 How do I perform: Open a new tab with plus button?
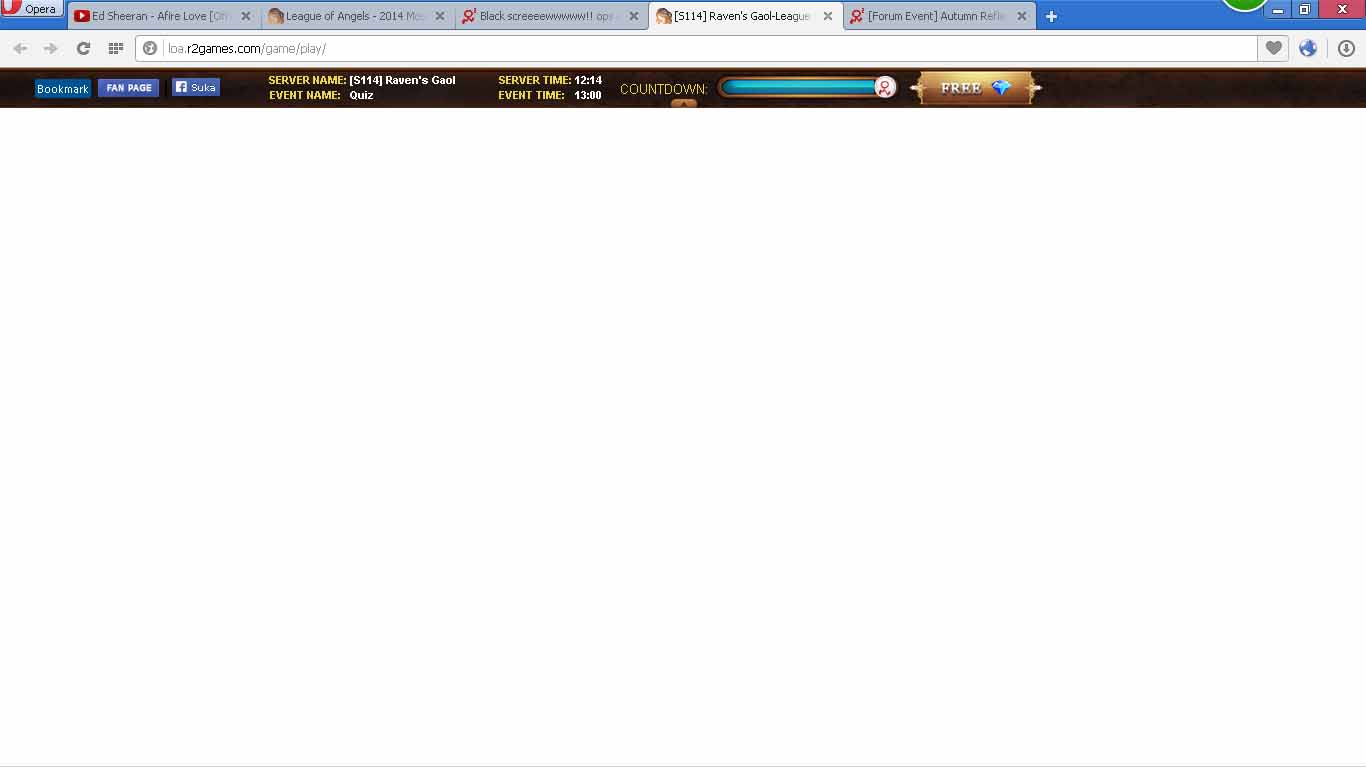click(x=1051, y=16)
